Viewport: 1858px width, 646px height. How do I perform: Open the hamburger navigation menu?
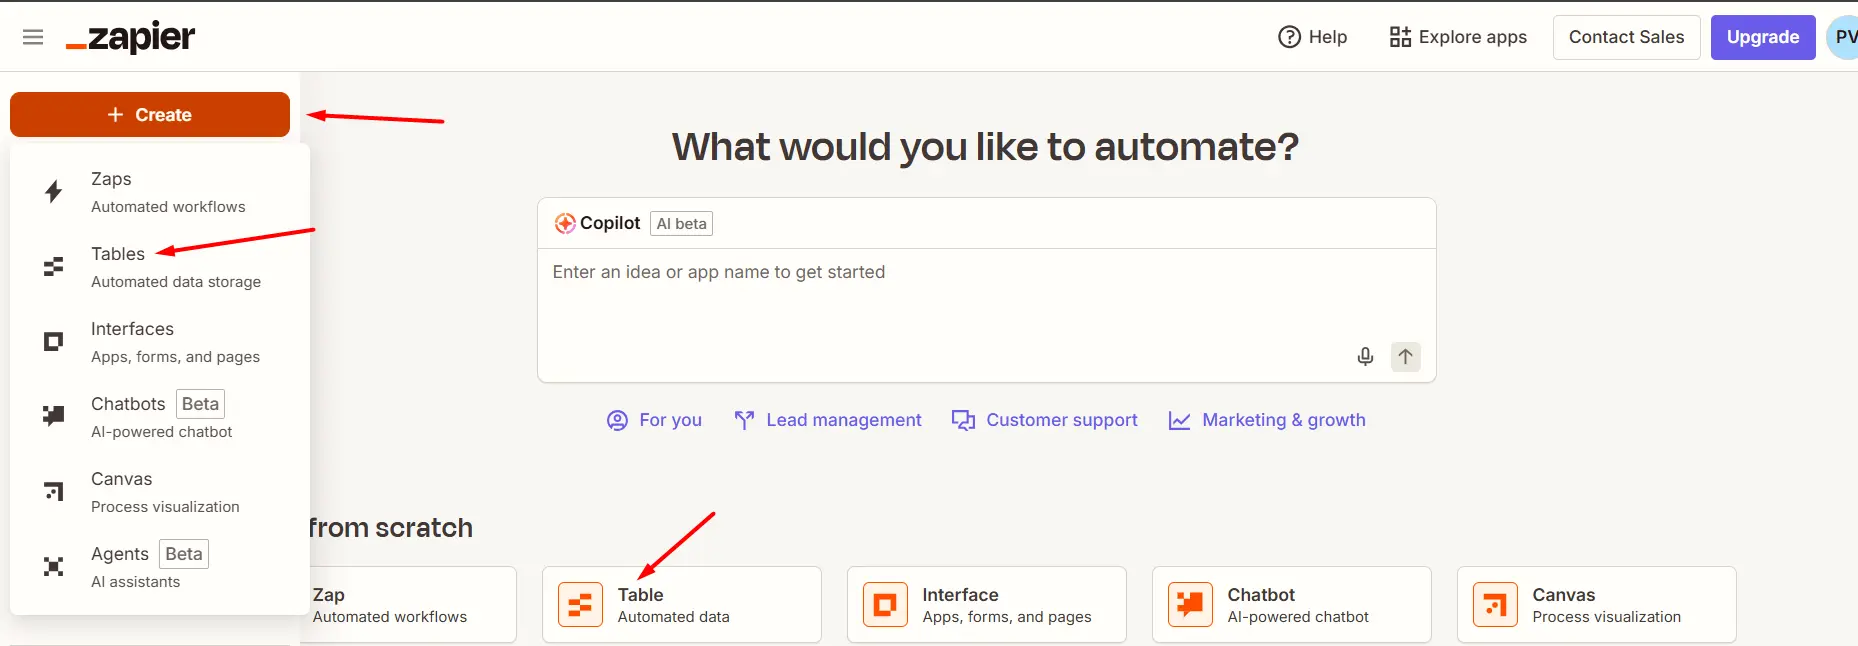click(33, 37)
